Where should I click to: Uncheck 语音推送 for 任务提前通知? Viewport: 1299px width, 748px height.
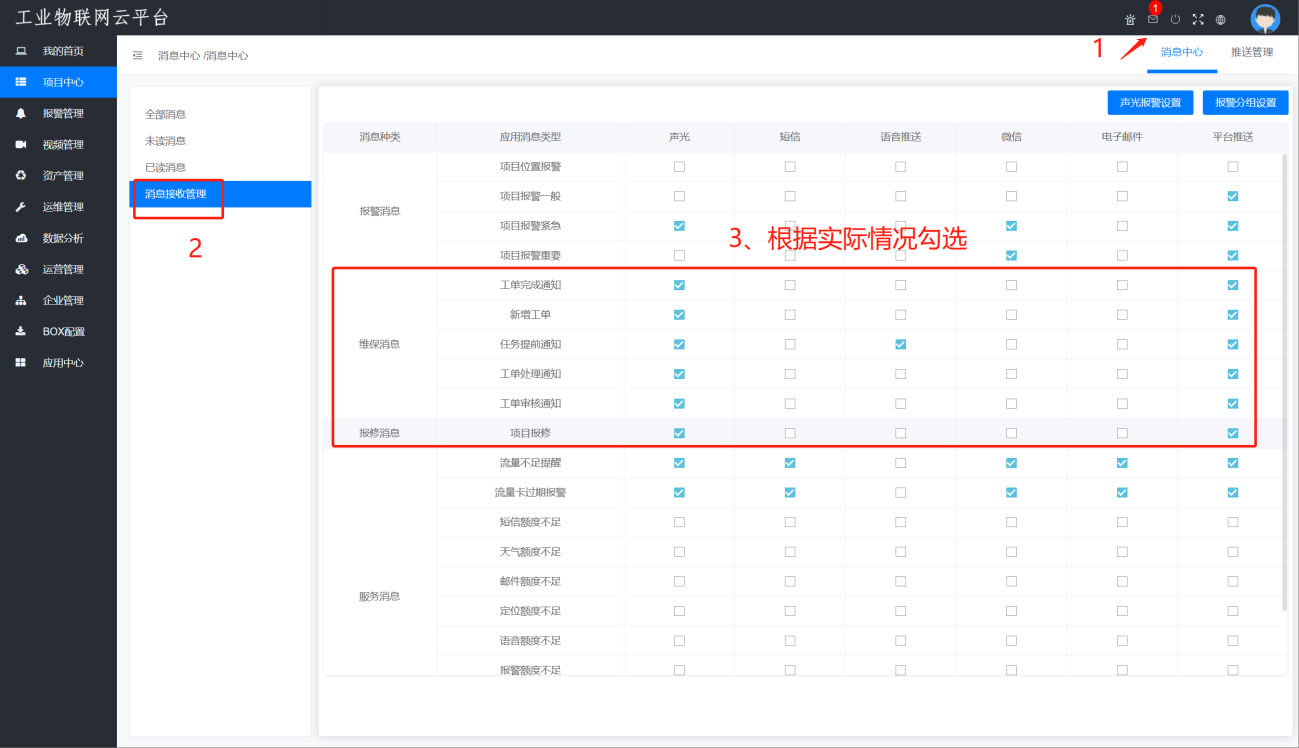[901, 344]
